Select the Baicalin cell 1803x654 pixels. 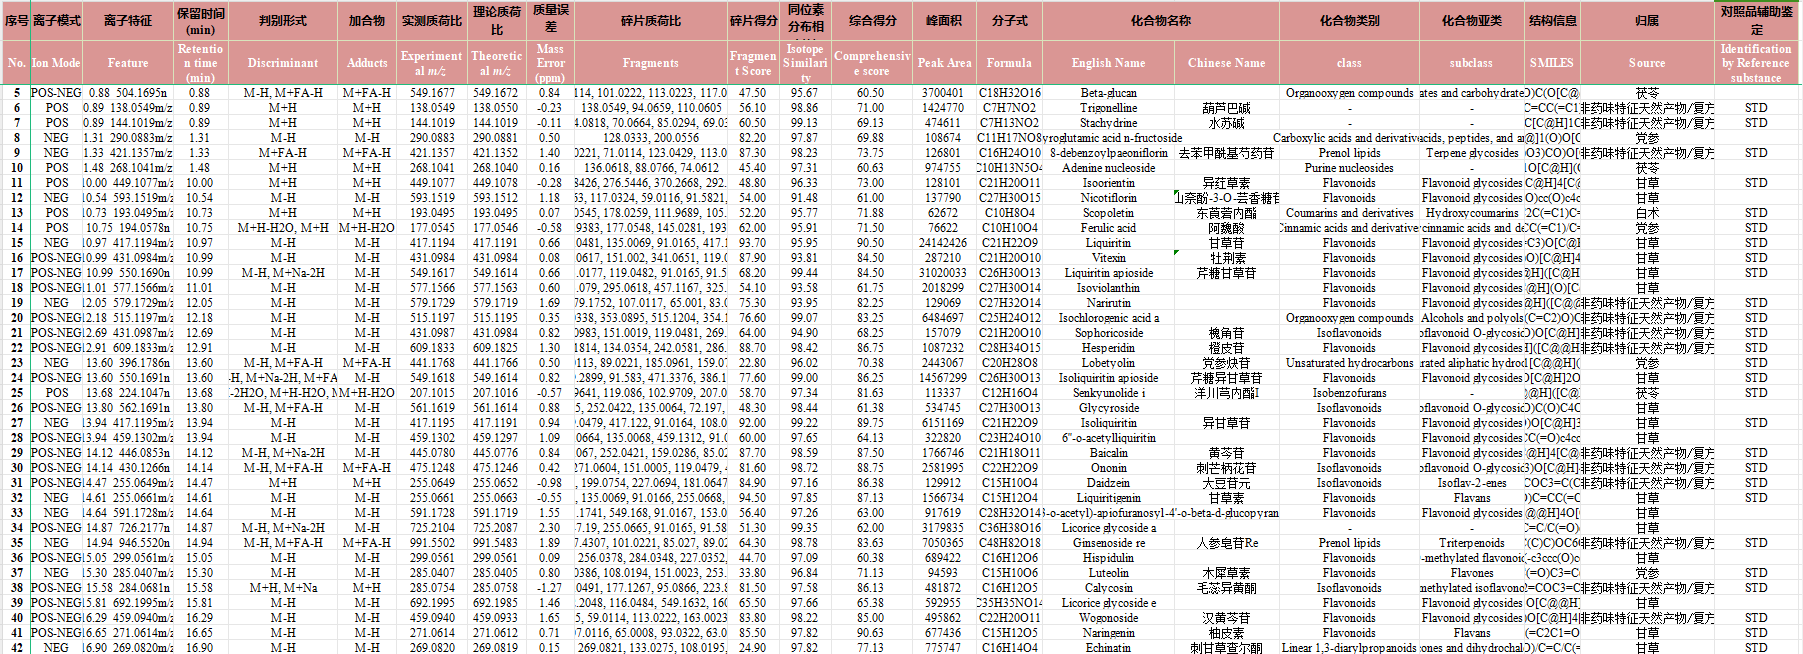(1108, 453)
